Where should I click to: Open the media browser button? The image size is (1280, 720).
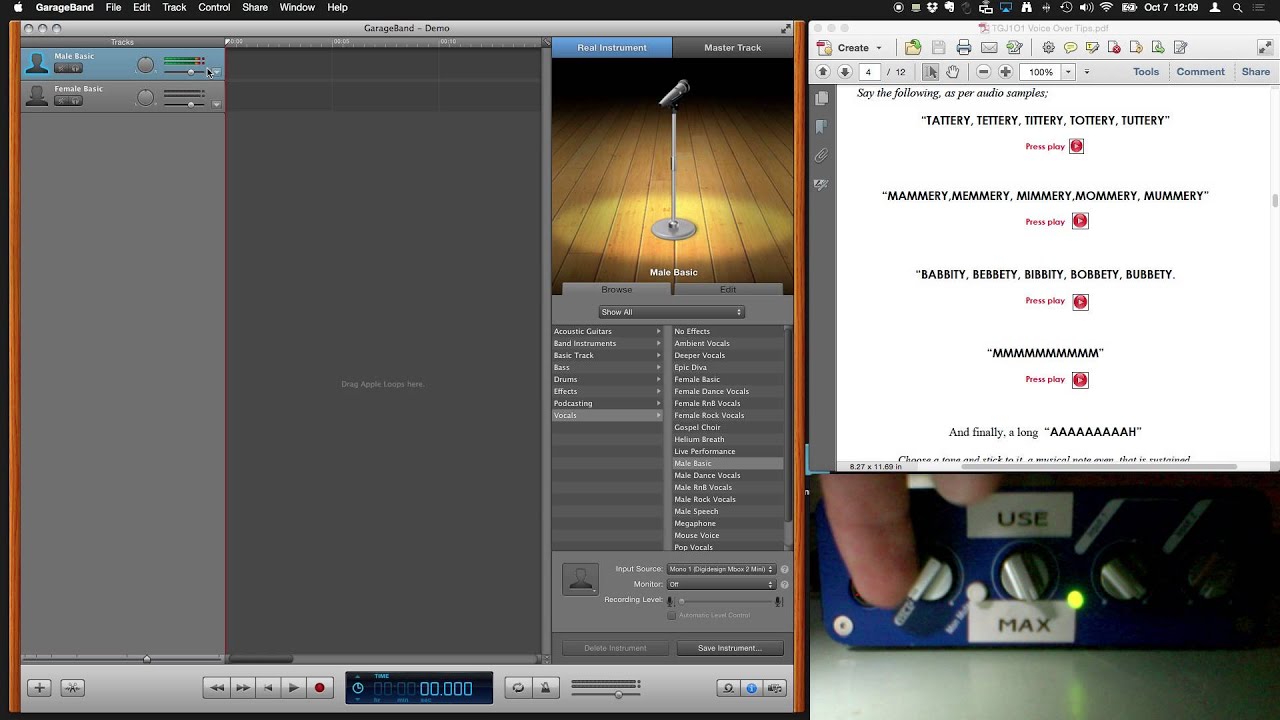click(775, 688)
